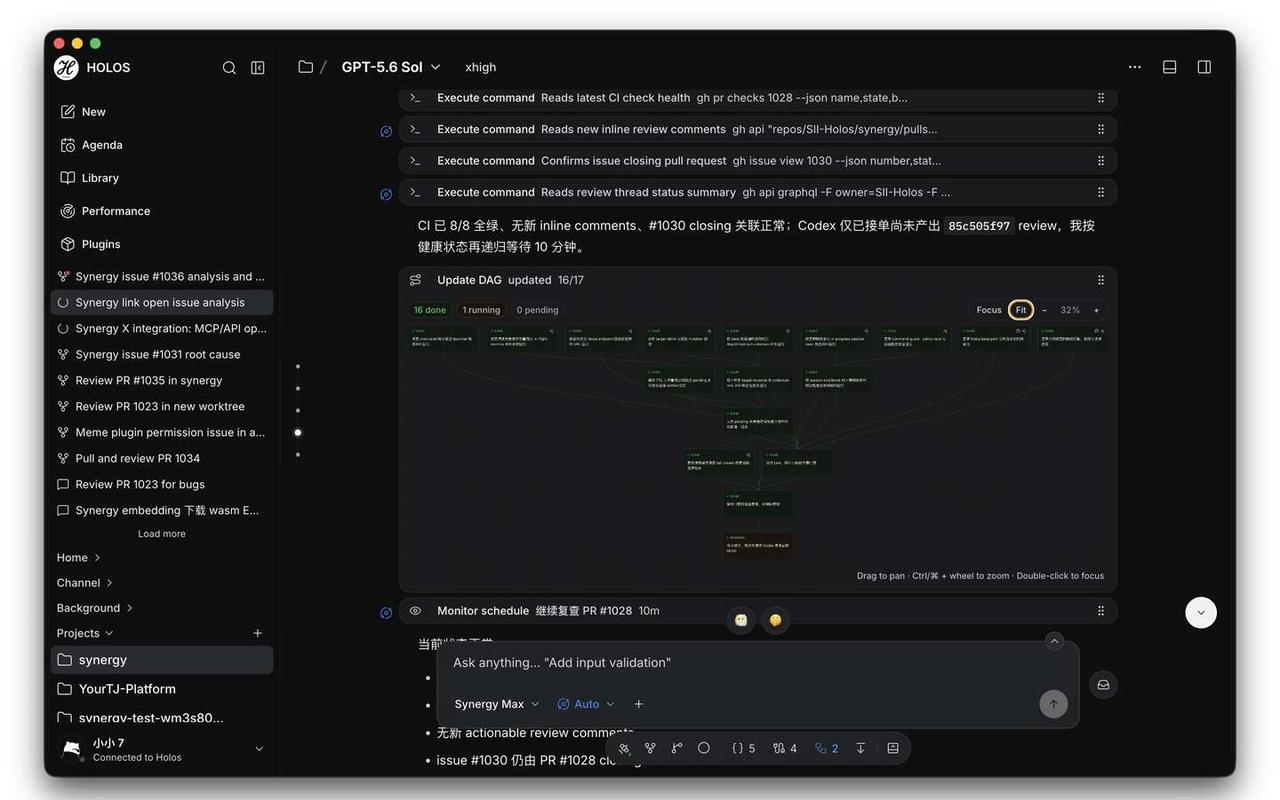Filter DAG by '0 pending' badge
Viewport: 1280px width, 800px height.
coord(537,310)
